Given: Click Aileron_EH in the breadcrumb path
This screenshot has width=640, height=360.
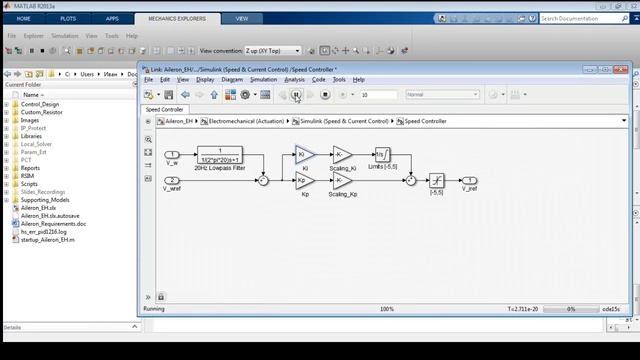Looking at the screenshot, I should pyautogui.click(x=179, y=121).
